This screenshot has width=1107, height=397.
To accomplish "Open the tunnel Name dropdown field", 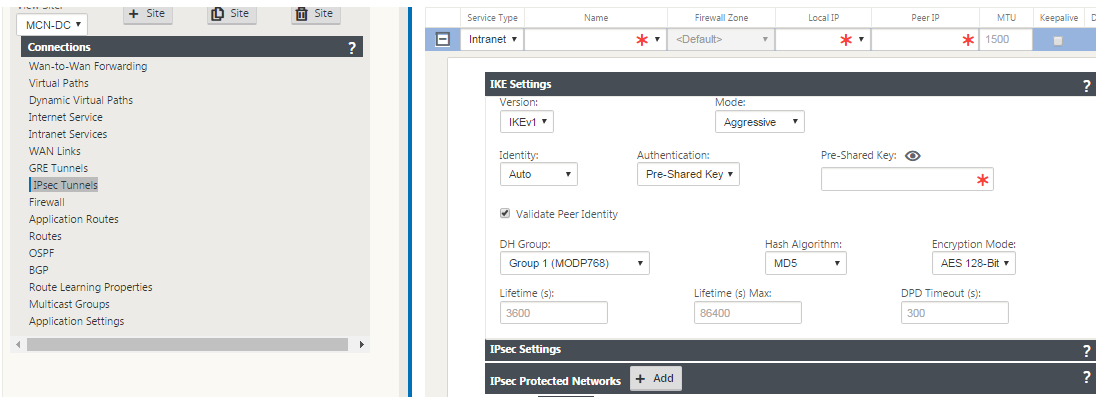I will pos(595,40).
